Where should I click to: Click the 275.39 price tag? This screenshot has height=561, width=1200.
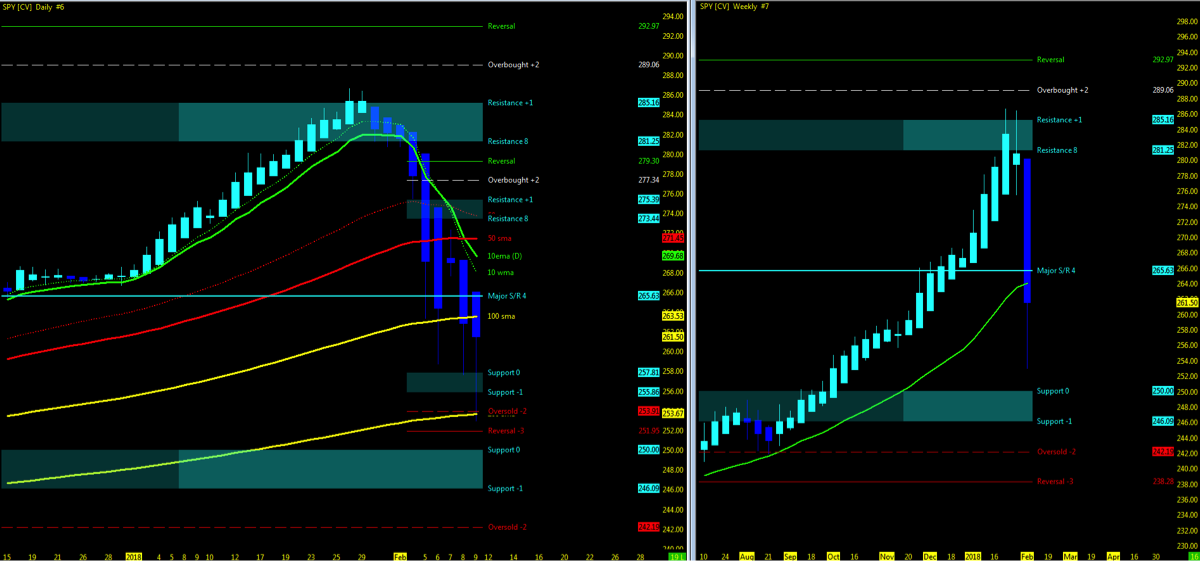(647, 199)
